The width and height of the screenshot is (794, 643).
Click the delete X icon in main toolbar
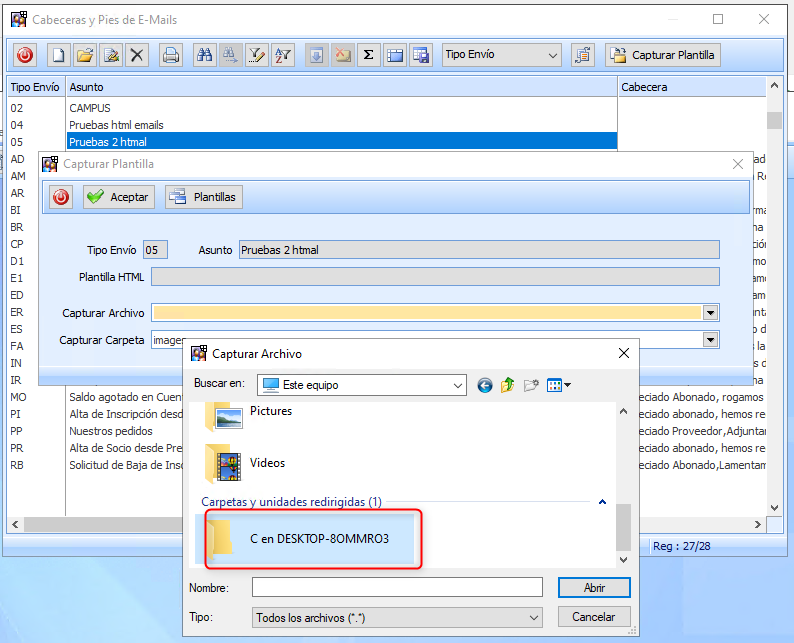pos(137,55)
